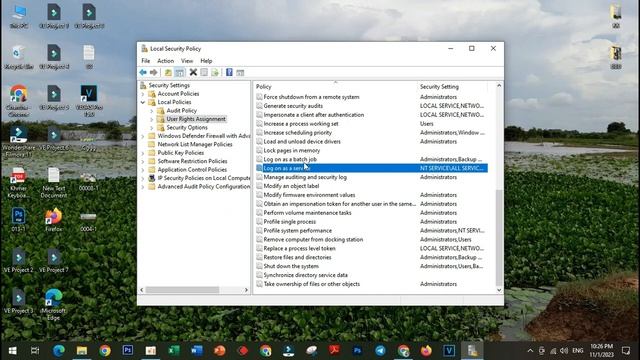640x360 pixels.
Task: Open the Action menu
Action: point(165,61)
